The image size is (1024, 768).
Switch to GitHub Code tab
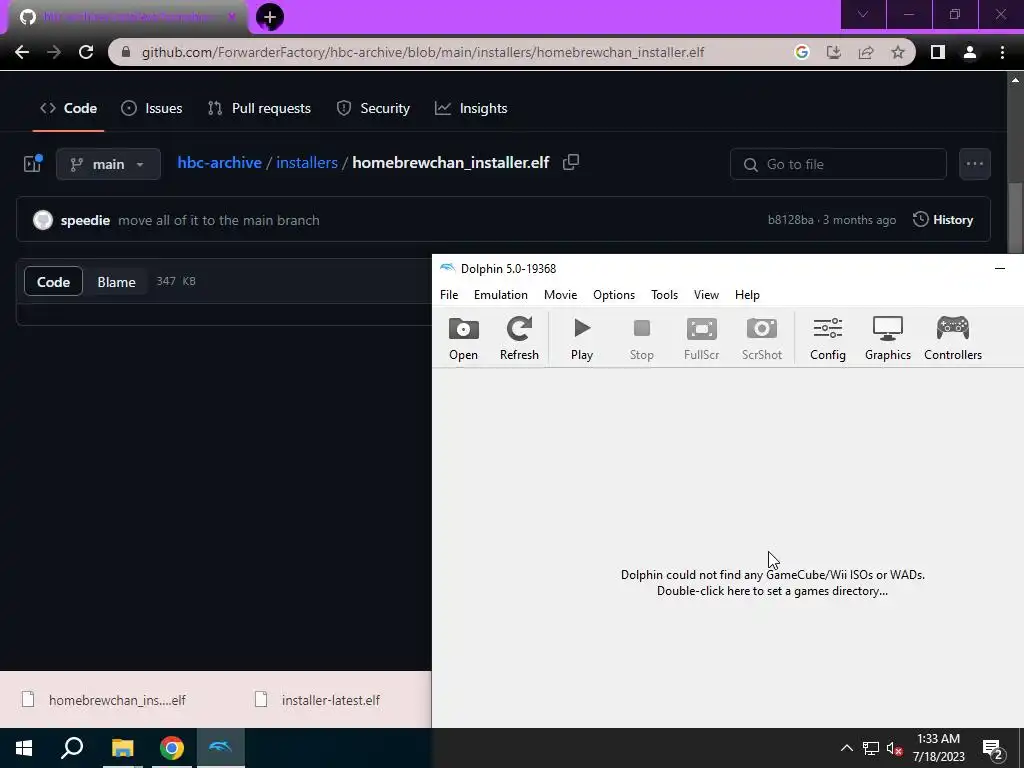tap(69, 108)
